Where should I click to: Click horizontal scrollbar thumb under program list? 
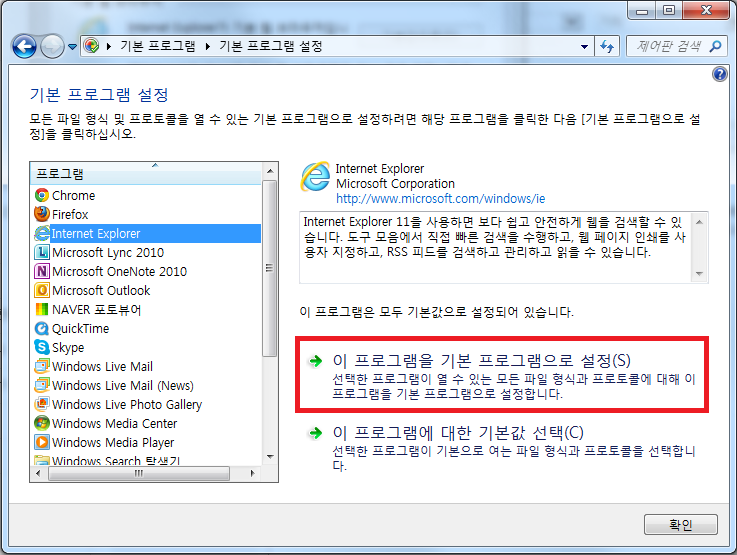point(139,473)
